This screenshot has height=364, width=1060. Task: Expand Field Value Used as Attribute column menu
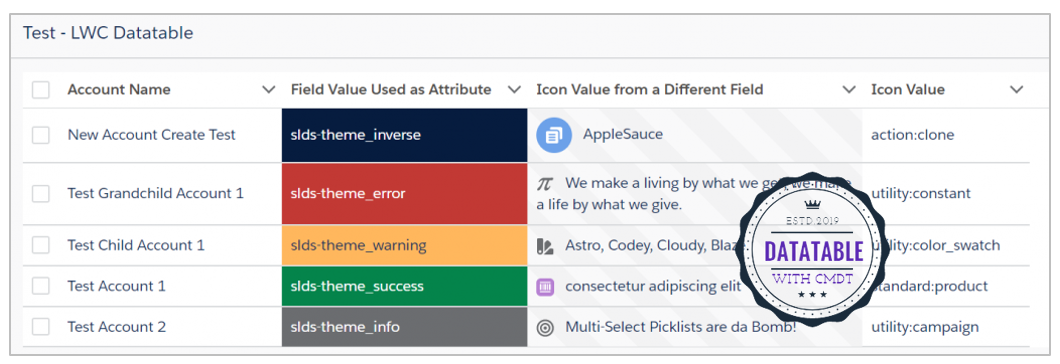[514, 89]
